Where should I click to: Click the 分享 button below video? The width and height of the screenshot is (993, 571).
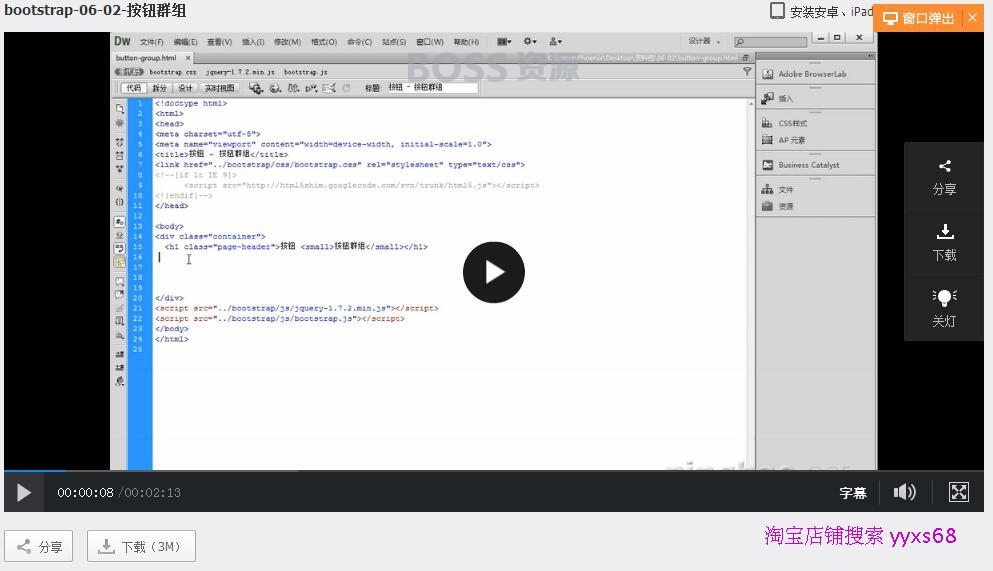click(x=39, y=546)
